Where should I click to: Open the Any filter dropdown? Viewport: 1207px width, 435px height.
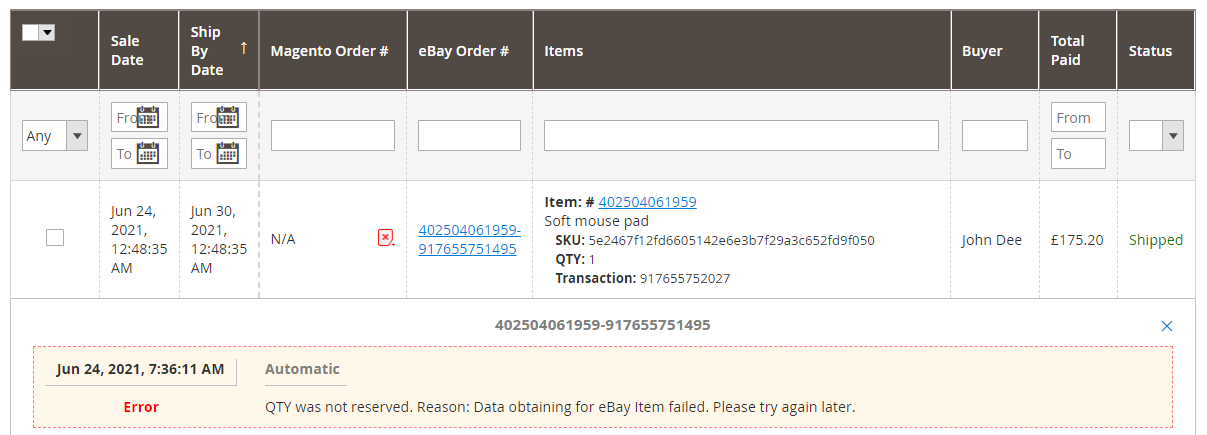(55, 136)
